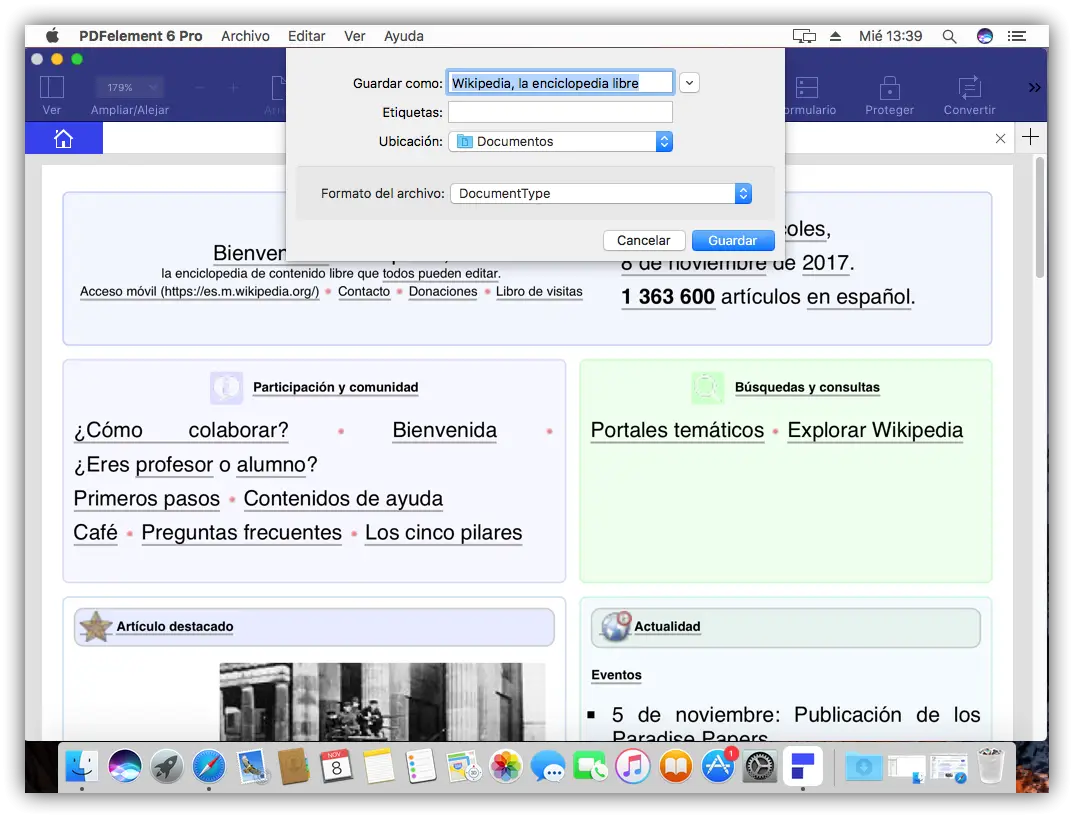Open Photos from the dock

(506, 765)
